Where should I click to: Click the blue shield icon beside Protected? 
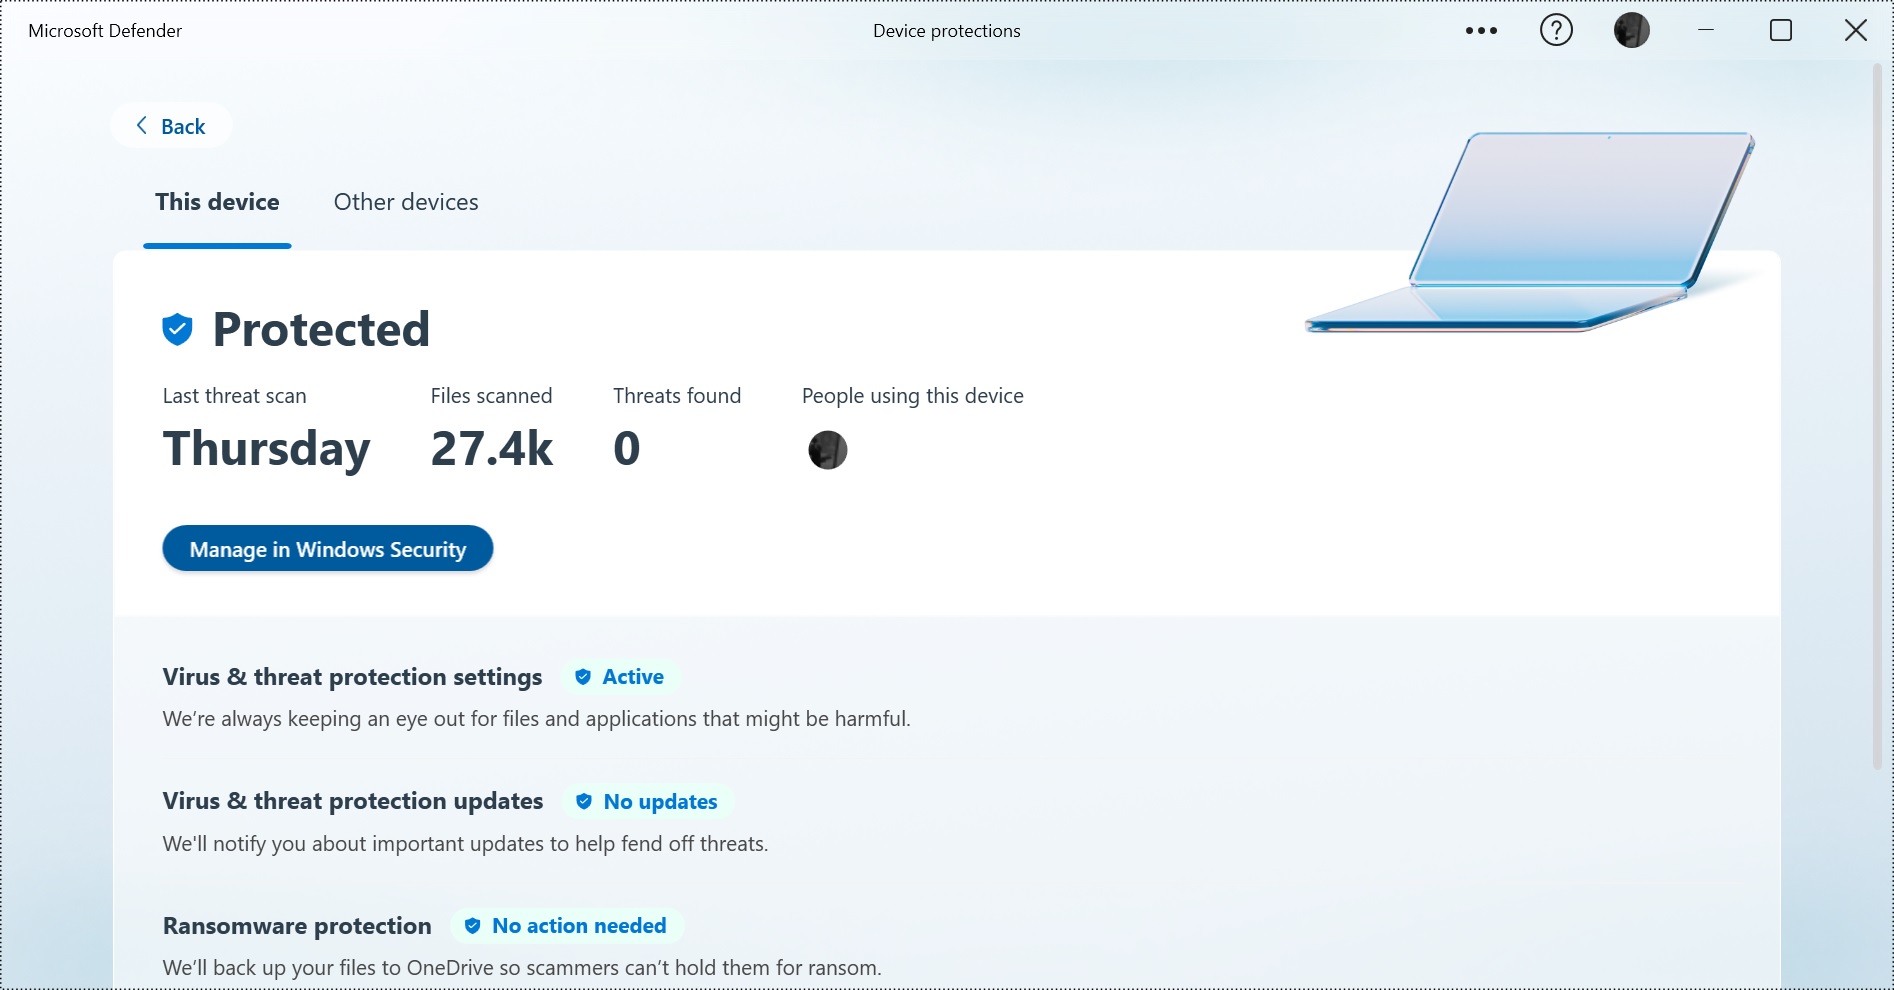[x=177, y=329]
